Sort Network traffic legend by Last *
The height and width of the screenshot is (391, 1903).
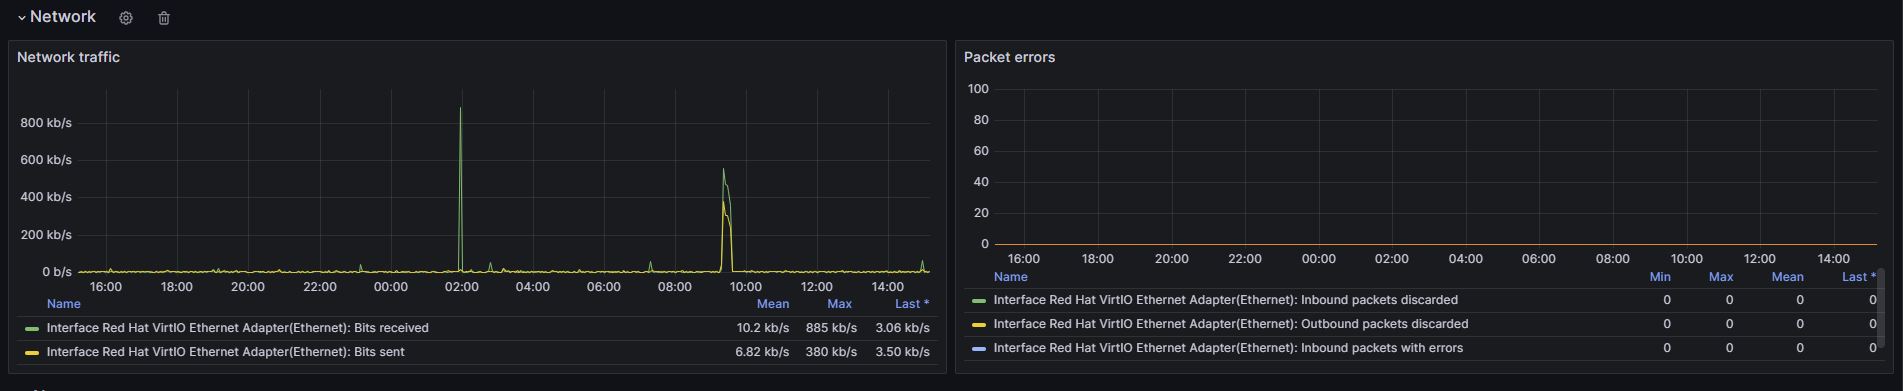(912, 304)
